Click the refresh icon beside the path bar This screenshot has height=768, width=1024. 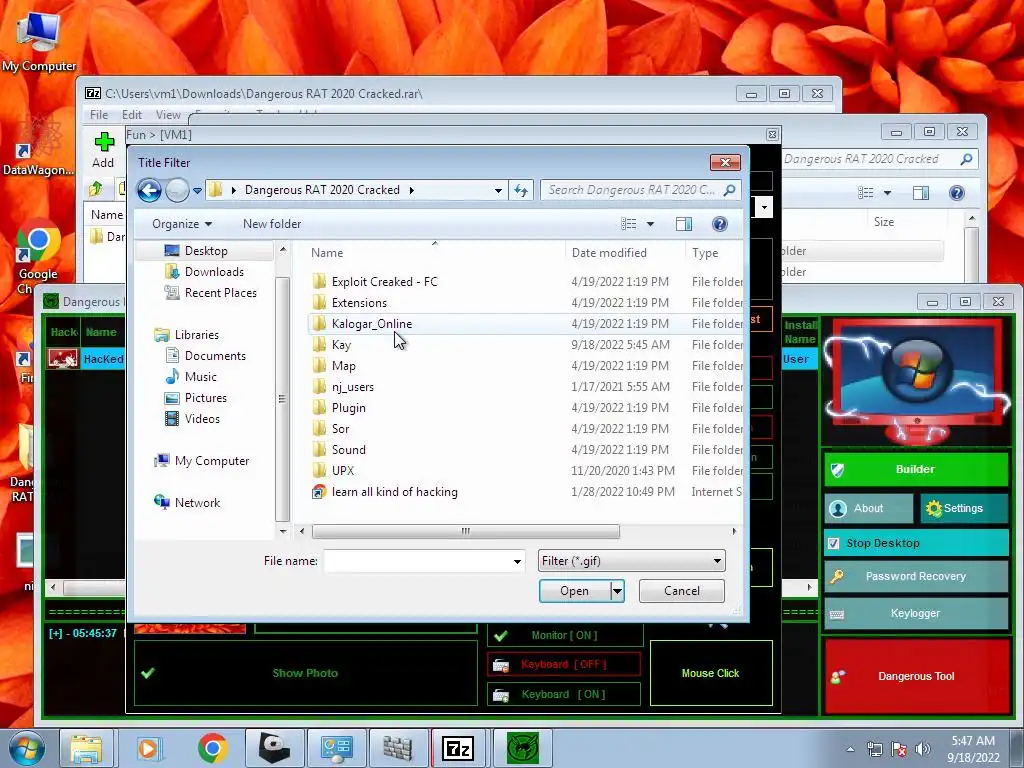[x=520, y=190]
